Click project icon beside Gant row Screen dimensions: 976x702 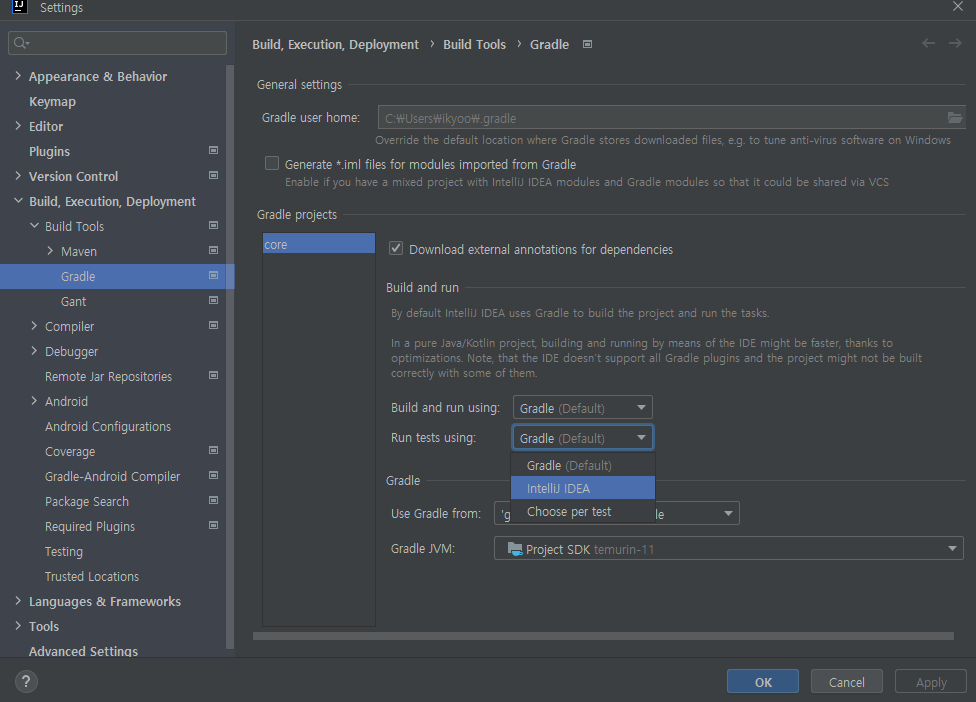coord(214,301)
